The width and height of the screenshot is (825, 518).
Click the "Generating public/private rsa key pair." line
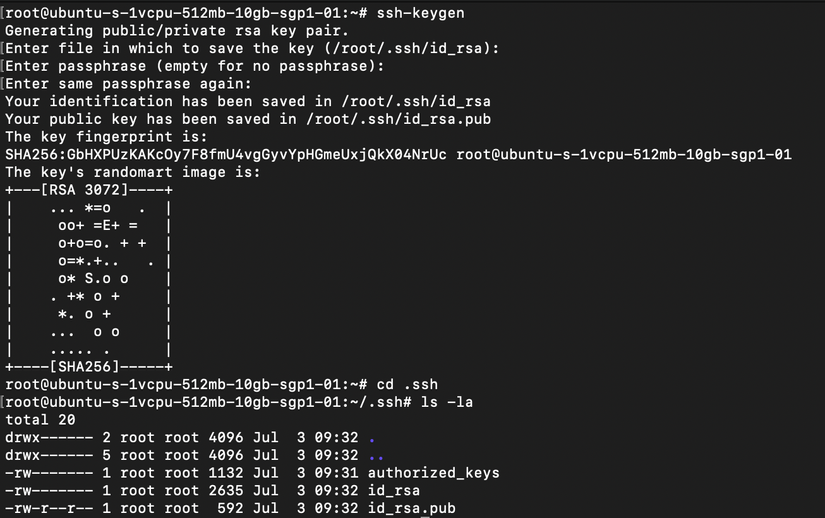click(x=162, y=31)
